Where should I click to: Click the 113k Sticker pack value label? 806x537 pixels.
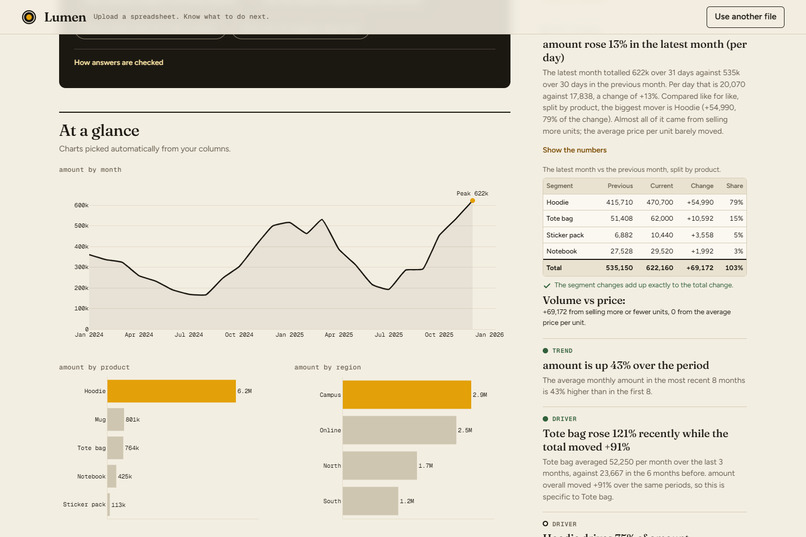pos(118,505)
